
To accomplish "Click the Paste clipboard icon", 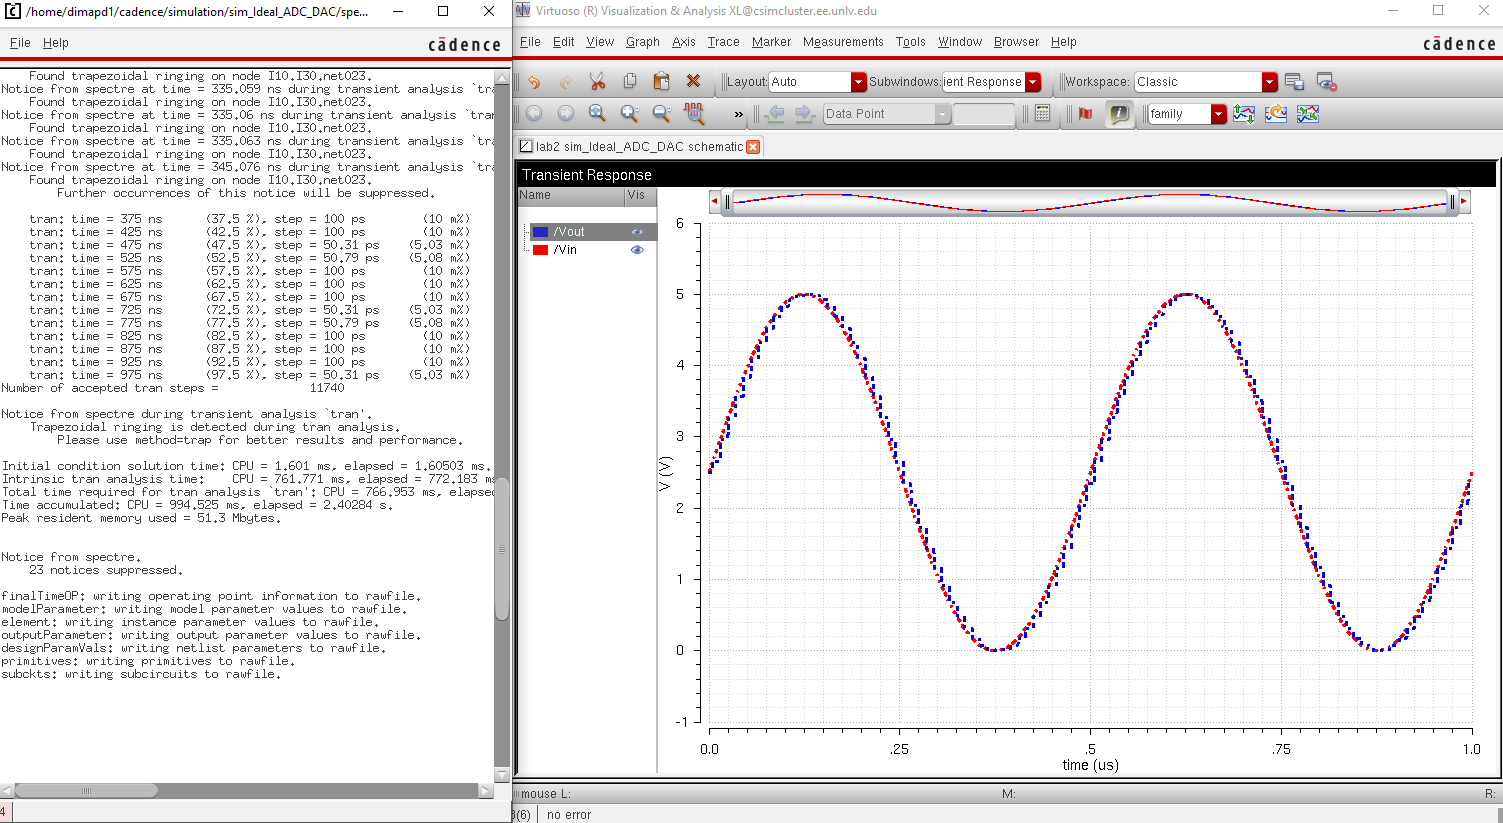I will click(661, 82).
